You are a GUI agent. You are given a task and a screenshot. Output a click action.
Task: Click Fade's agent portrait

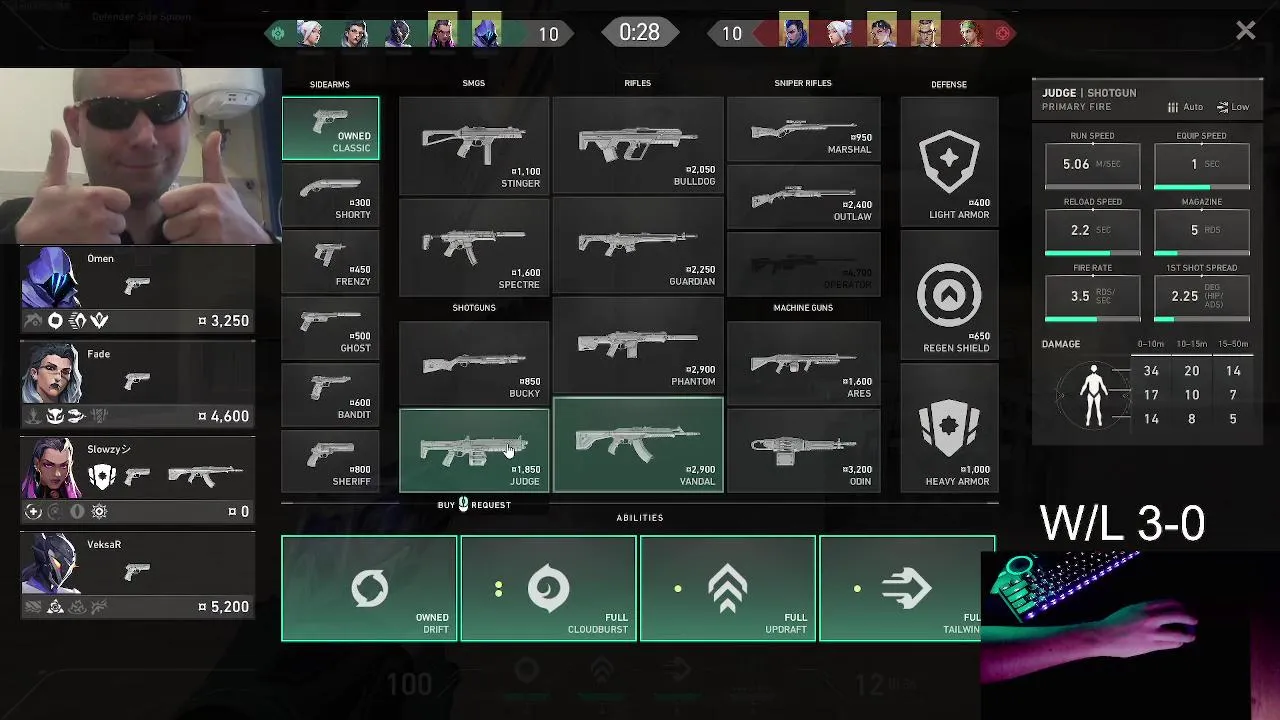point(51,373)
